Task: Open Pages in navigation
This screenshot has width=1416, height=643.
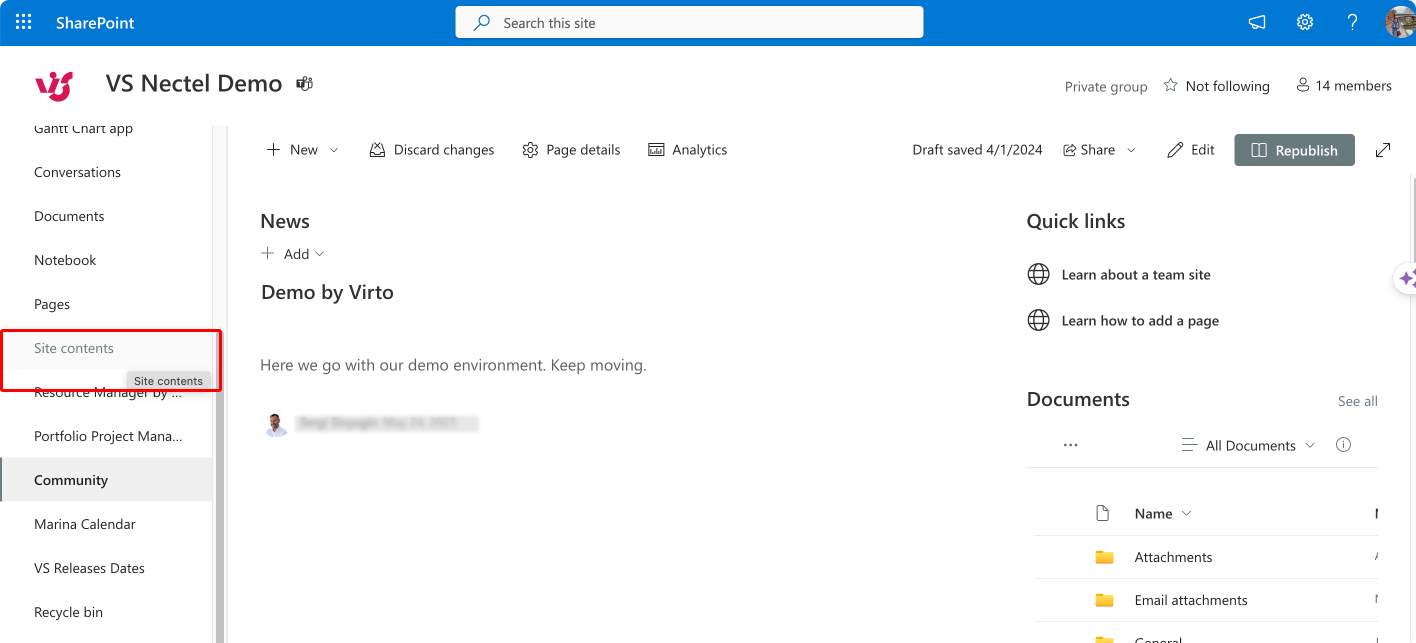Action: (x=52, y=304)
